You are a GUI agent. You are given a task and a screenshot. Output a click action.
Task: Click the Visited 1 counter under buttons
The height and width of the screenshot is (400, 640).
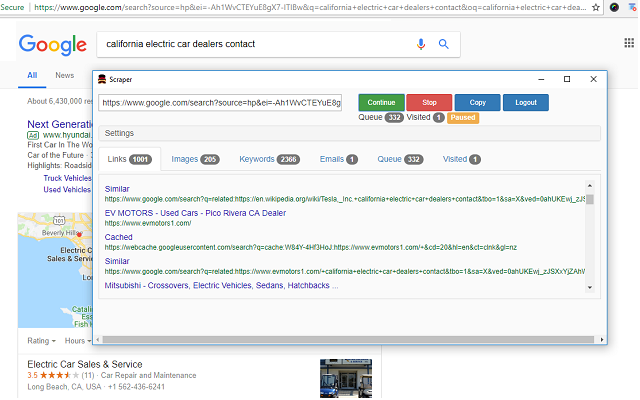click(425, 118)
